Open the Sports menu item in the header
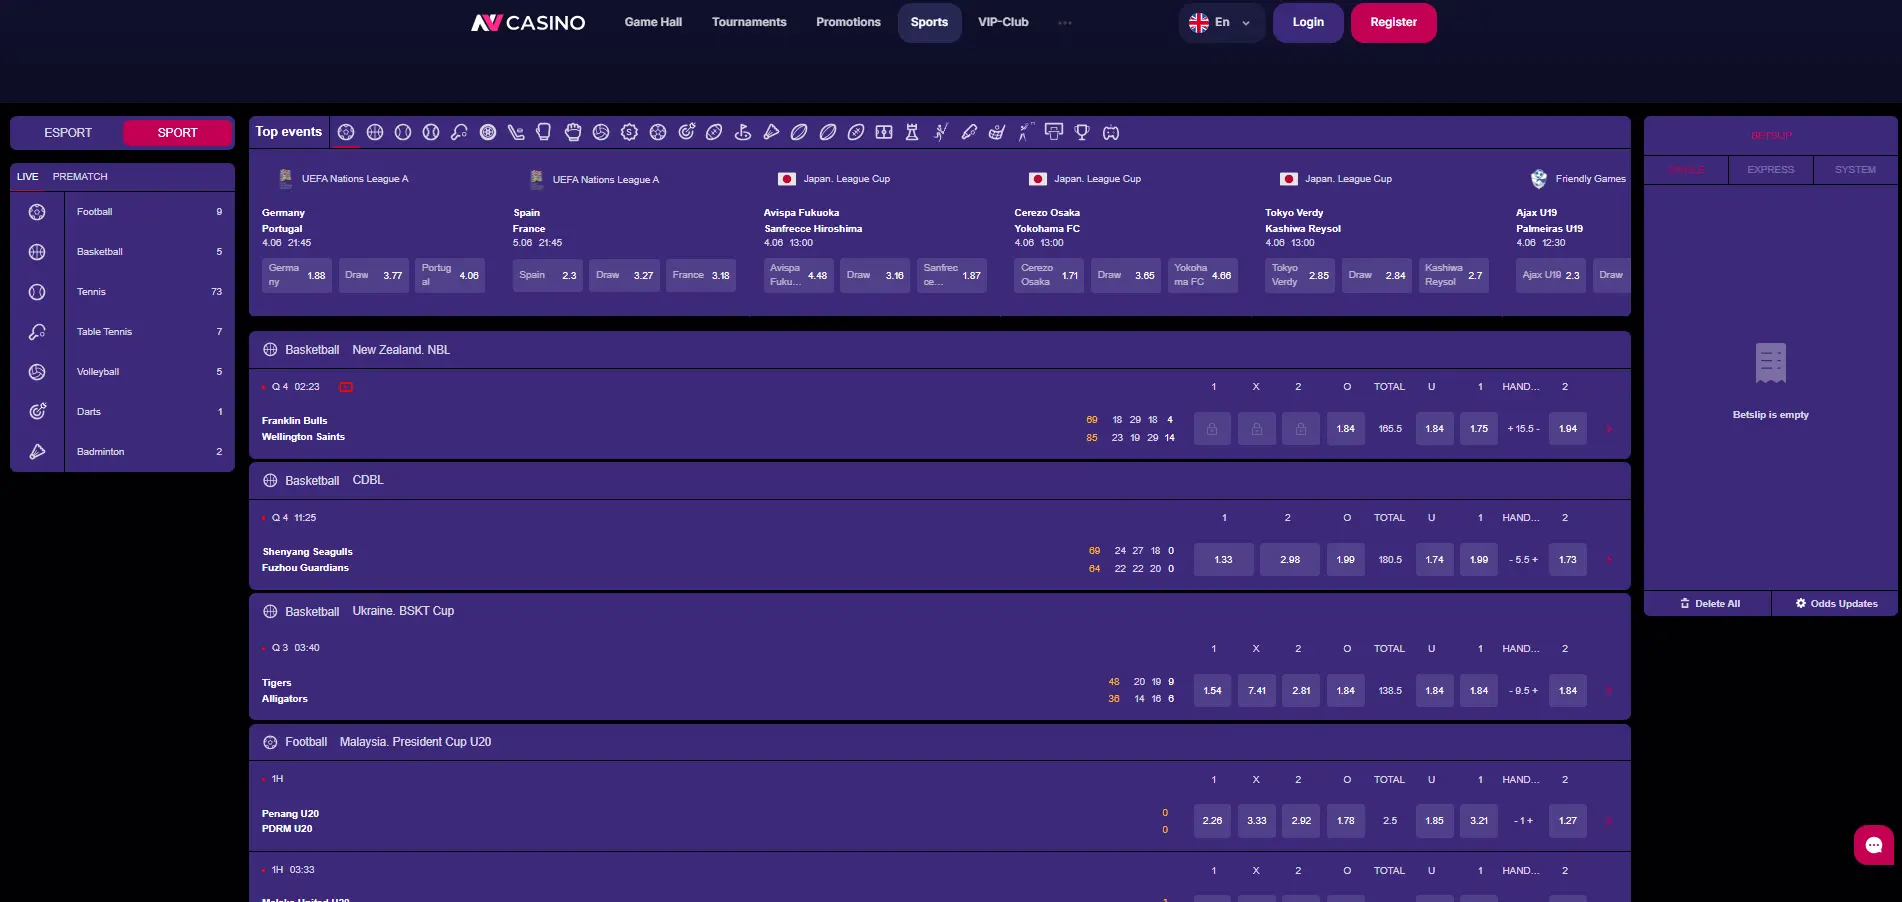 click(x=928, y=22)
